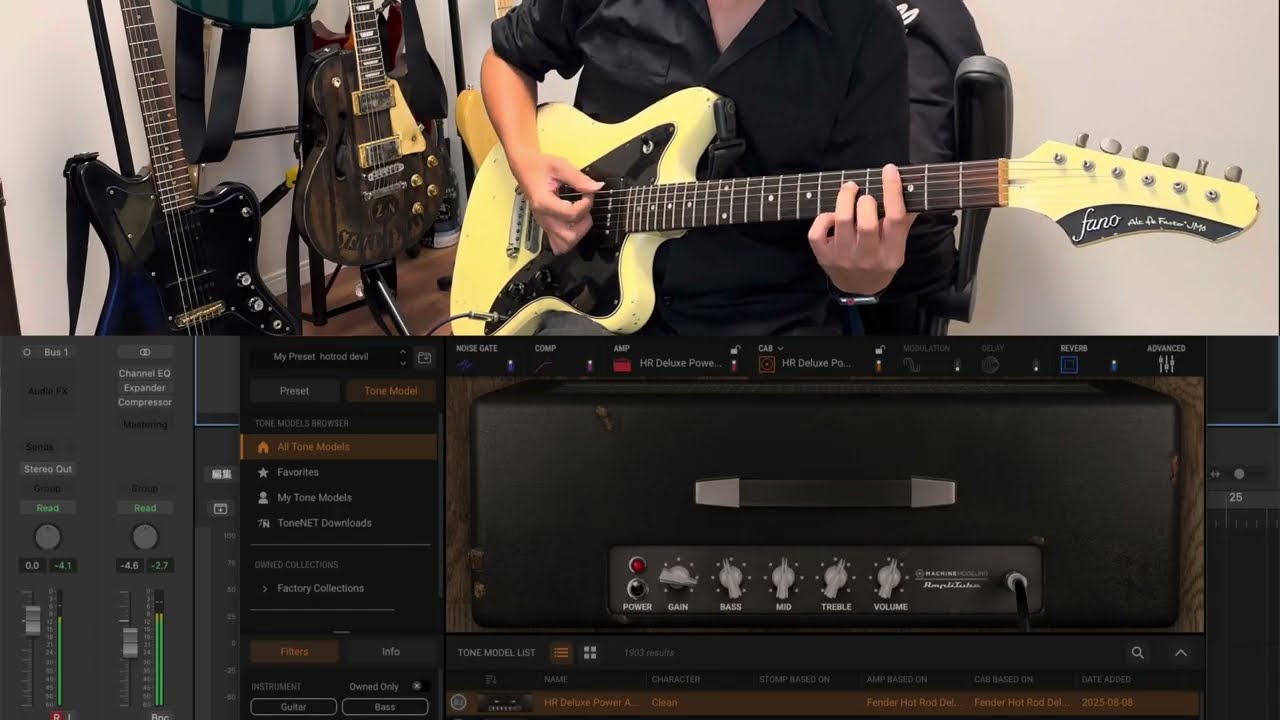The image size is (1280, 720).
Task: Filter by Guitar instrument
Action: click(293, 707)
